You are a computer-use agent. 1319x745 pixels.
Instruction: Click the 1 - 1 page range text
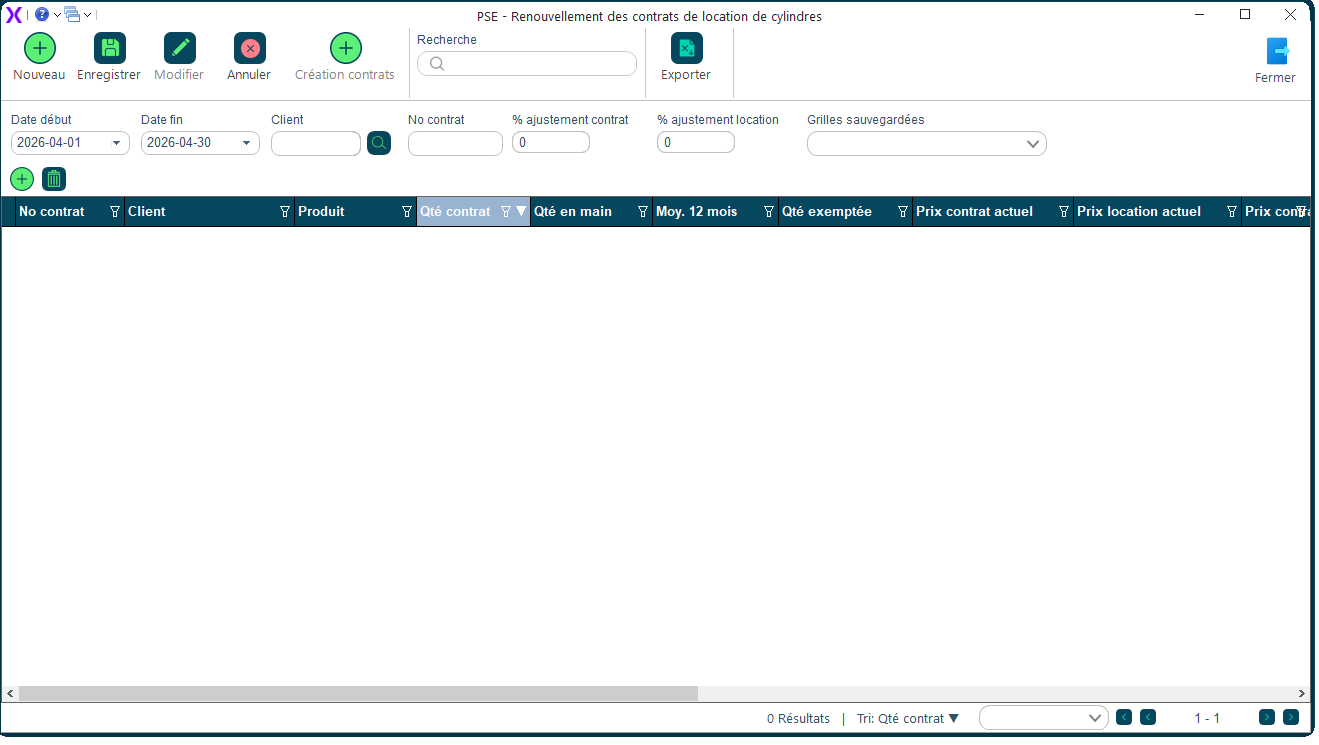coord(1207,718)
